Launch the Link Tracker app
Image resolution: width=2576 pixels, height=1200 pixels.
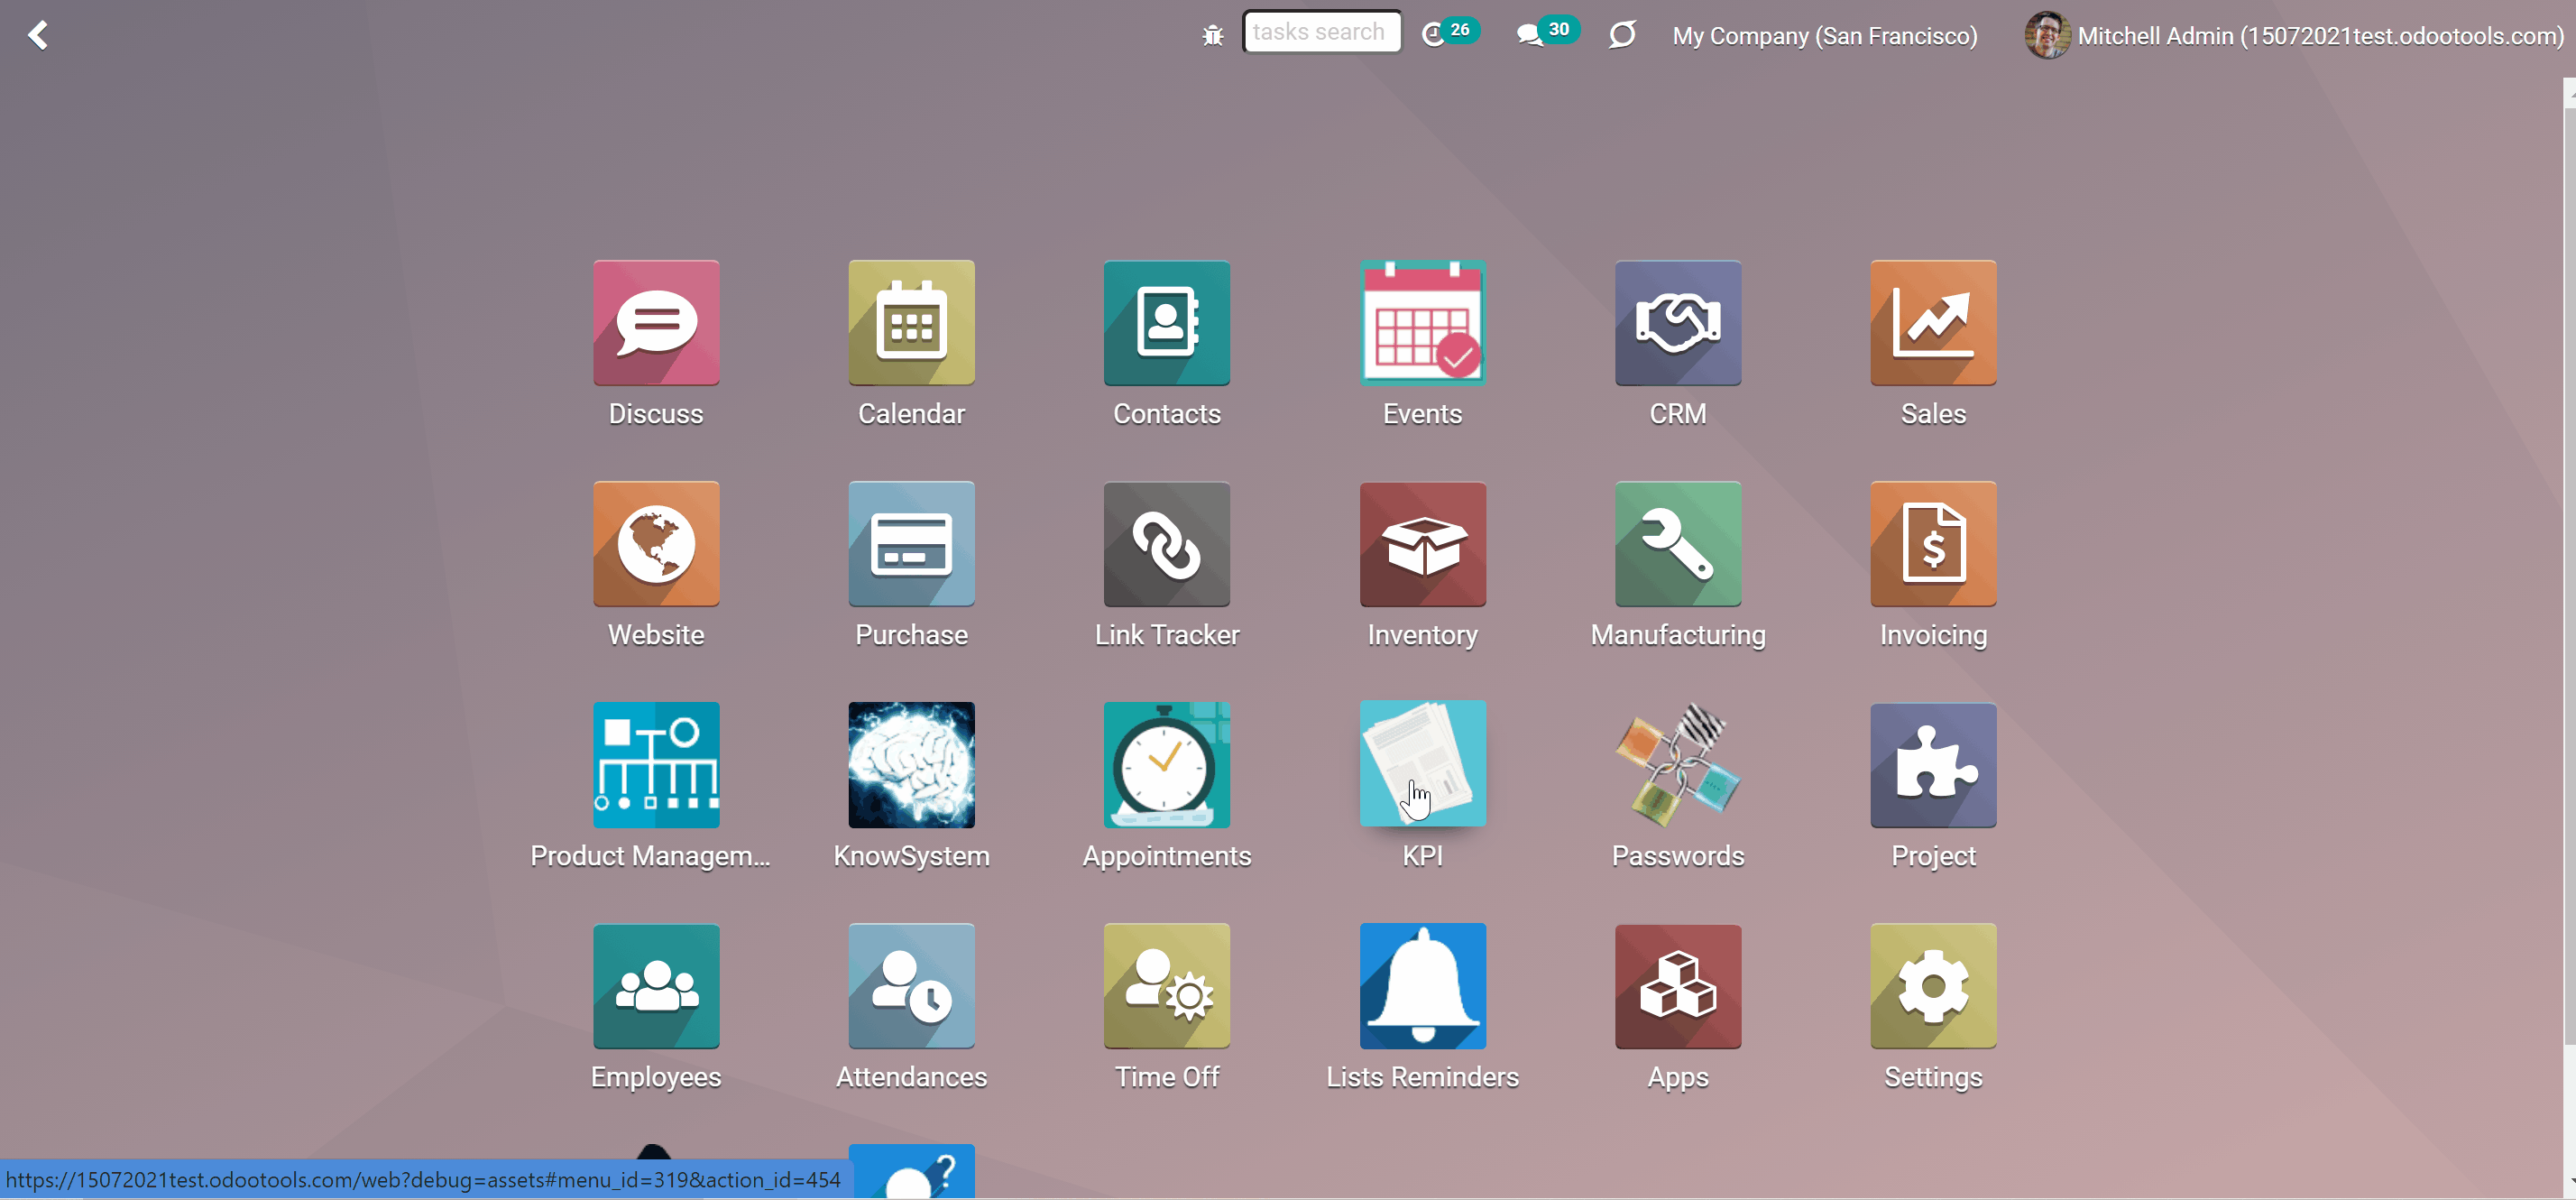click(x=1167, y=544)
